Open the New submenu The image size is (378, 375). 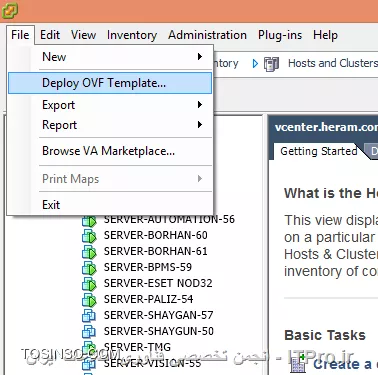(110, 57)
